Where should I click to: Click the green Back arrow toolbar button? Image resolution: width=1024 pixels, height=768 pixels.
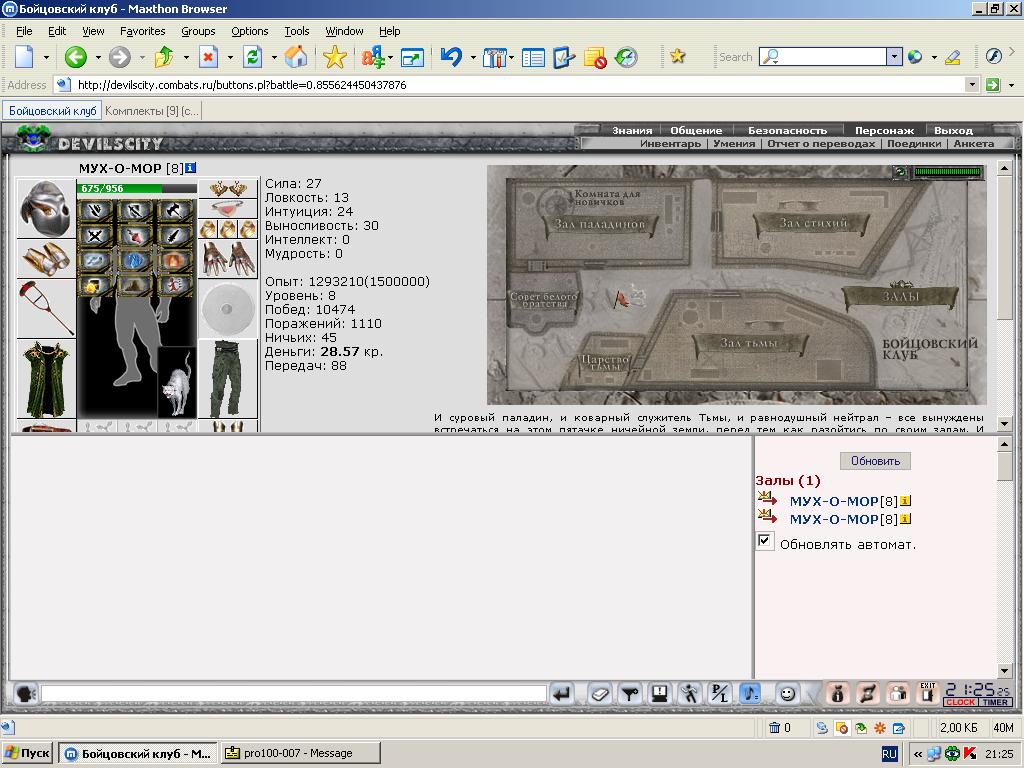(76, 57)
